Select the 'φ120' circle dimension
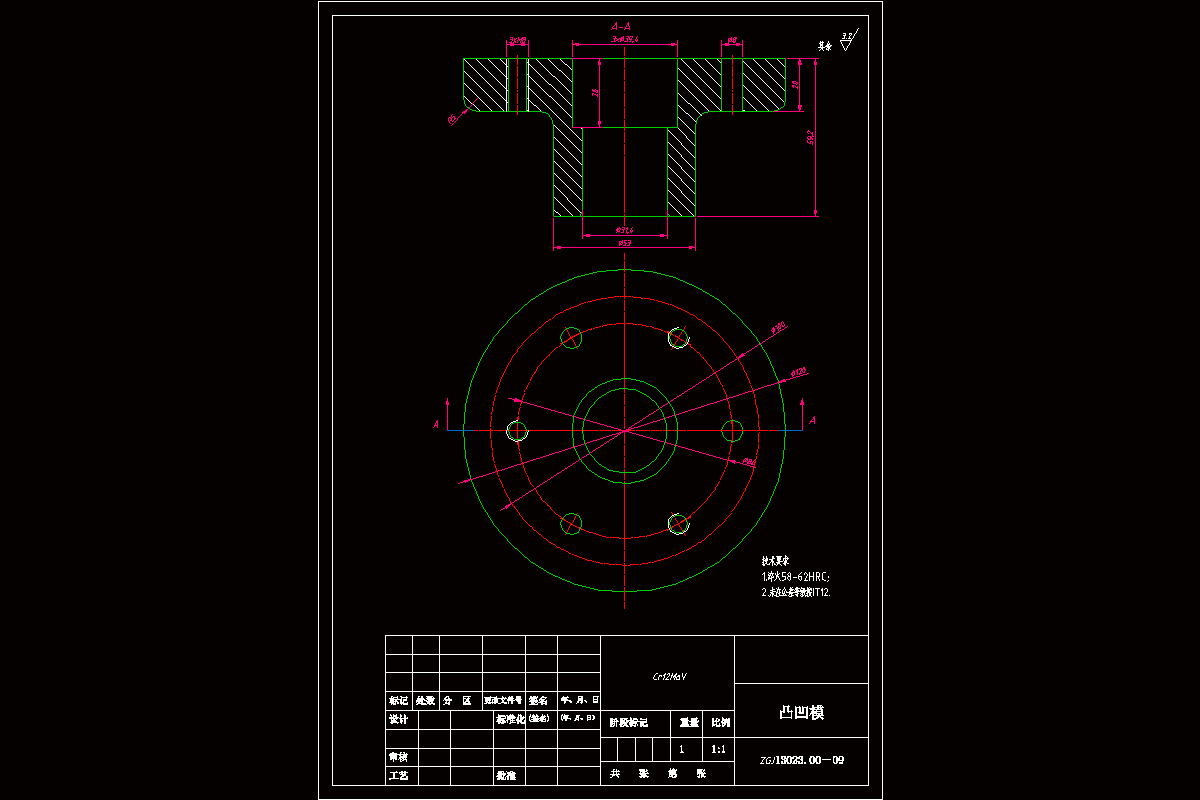Image resolution: width=1200 pixels, height=800 pixels. (798, 372)
